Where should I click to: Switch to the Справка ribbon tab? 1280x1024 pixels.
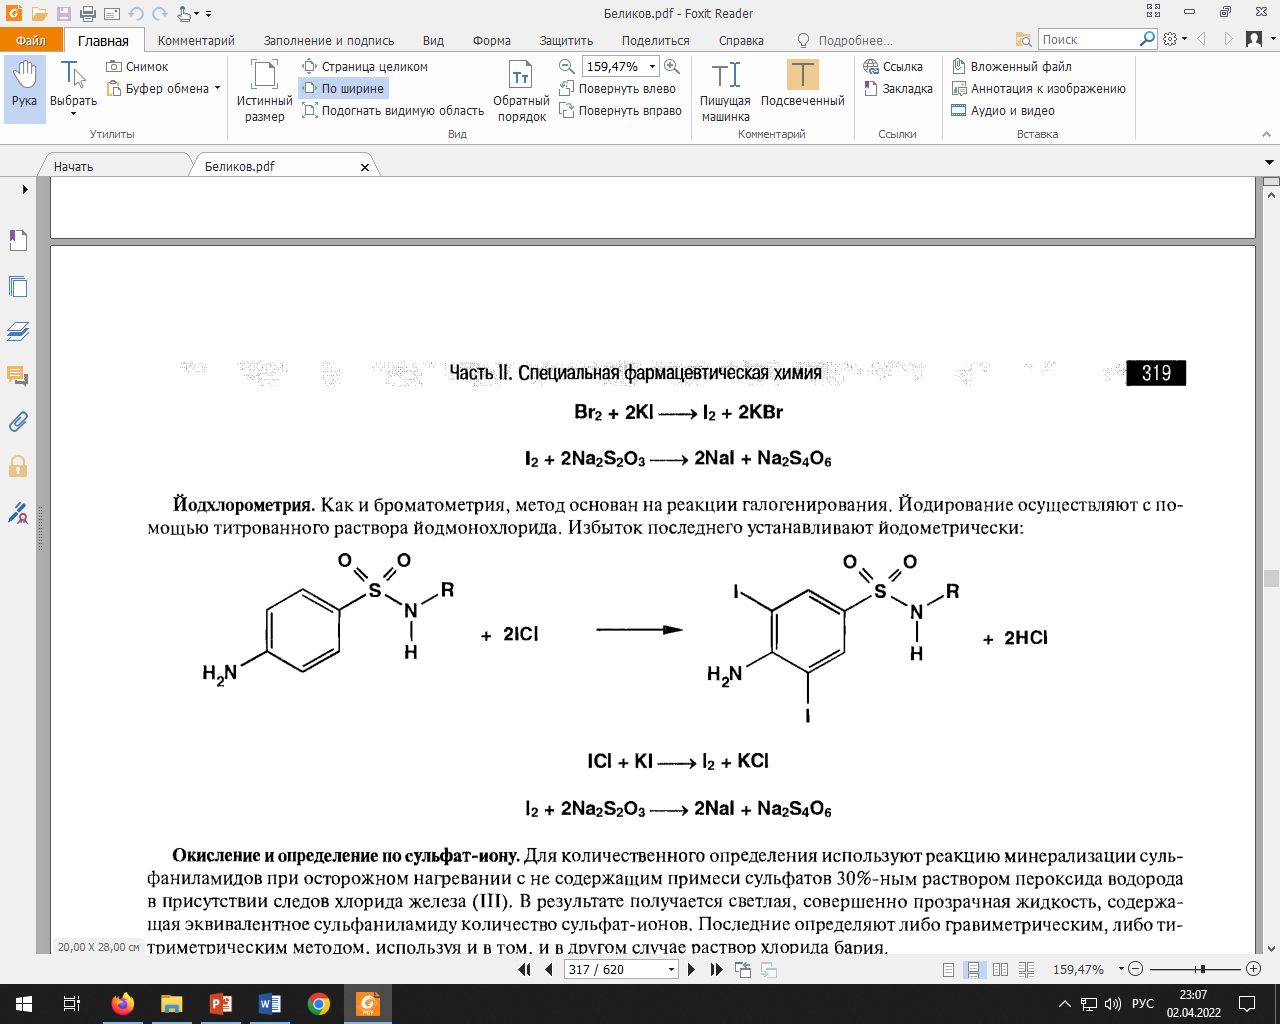pyautogui.click(x=741, y=40)
